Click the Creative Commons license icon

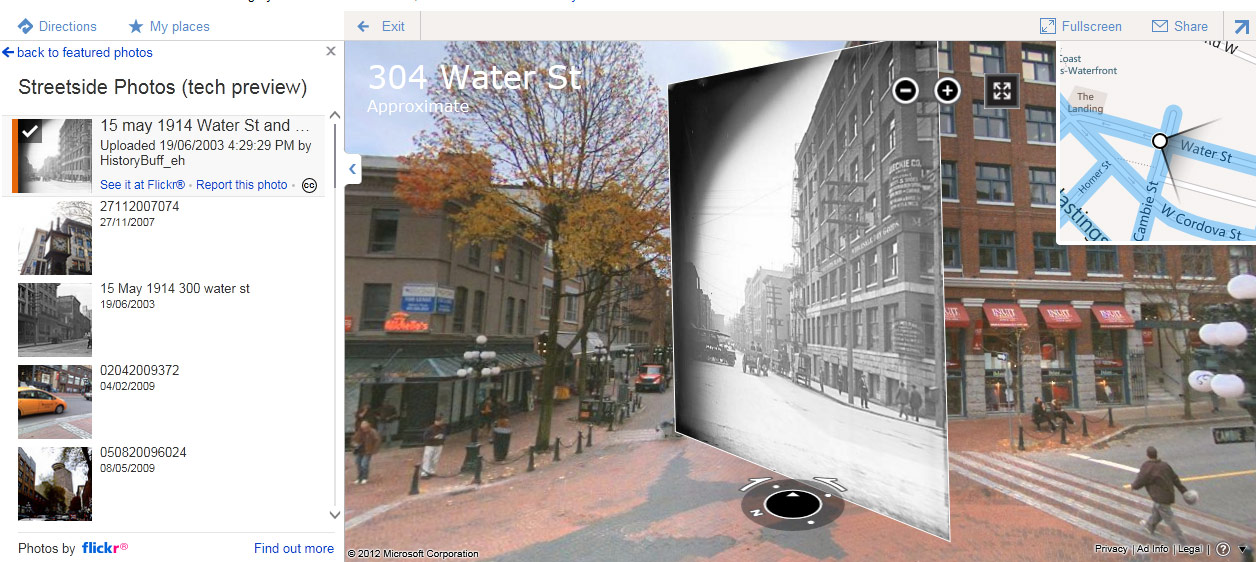(309, 185)
